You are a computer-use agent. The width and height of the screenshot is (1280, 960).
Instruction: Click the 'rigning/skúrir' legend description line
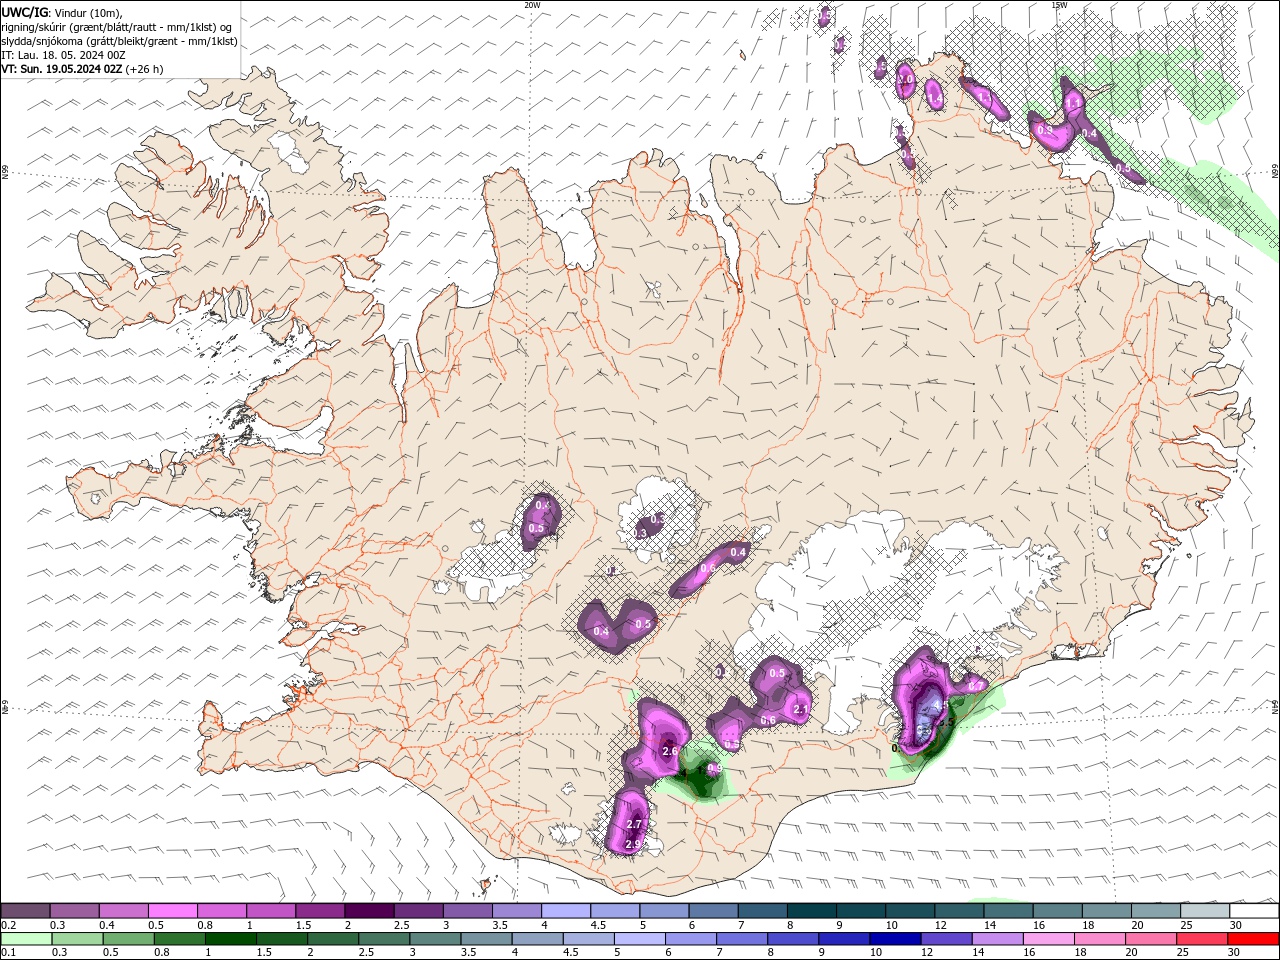click(117, 27)
